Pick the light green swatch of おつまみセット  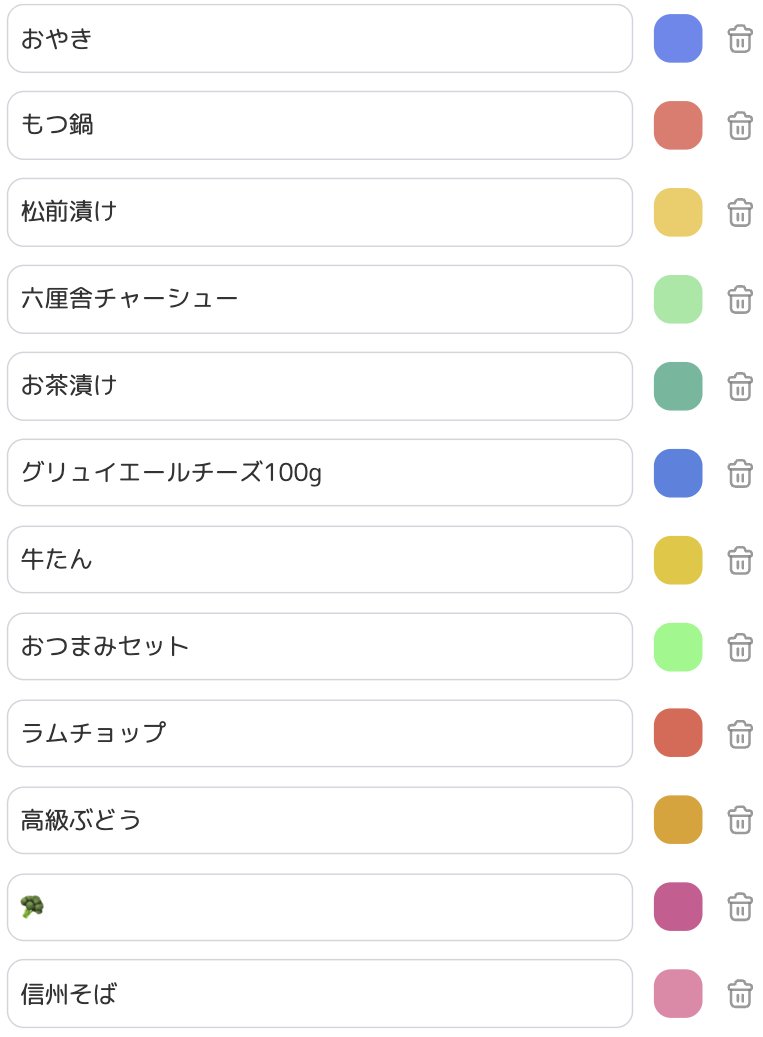(x=678, y=647)
